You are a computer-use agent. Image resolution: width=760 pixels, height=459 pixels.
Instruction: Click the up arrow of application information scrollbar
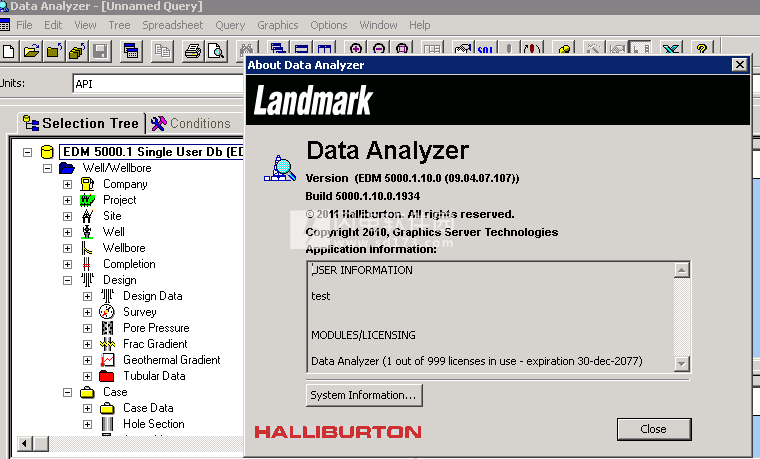tap(681, 270)
